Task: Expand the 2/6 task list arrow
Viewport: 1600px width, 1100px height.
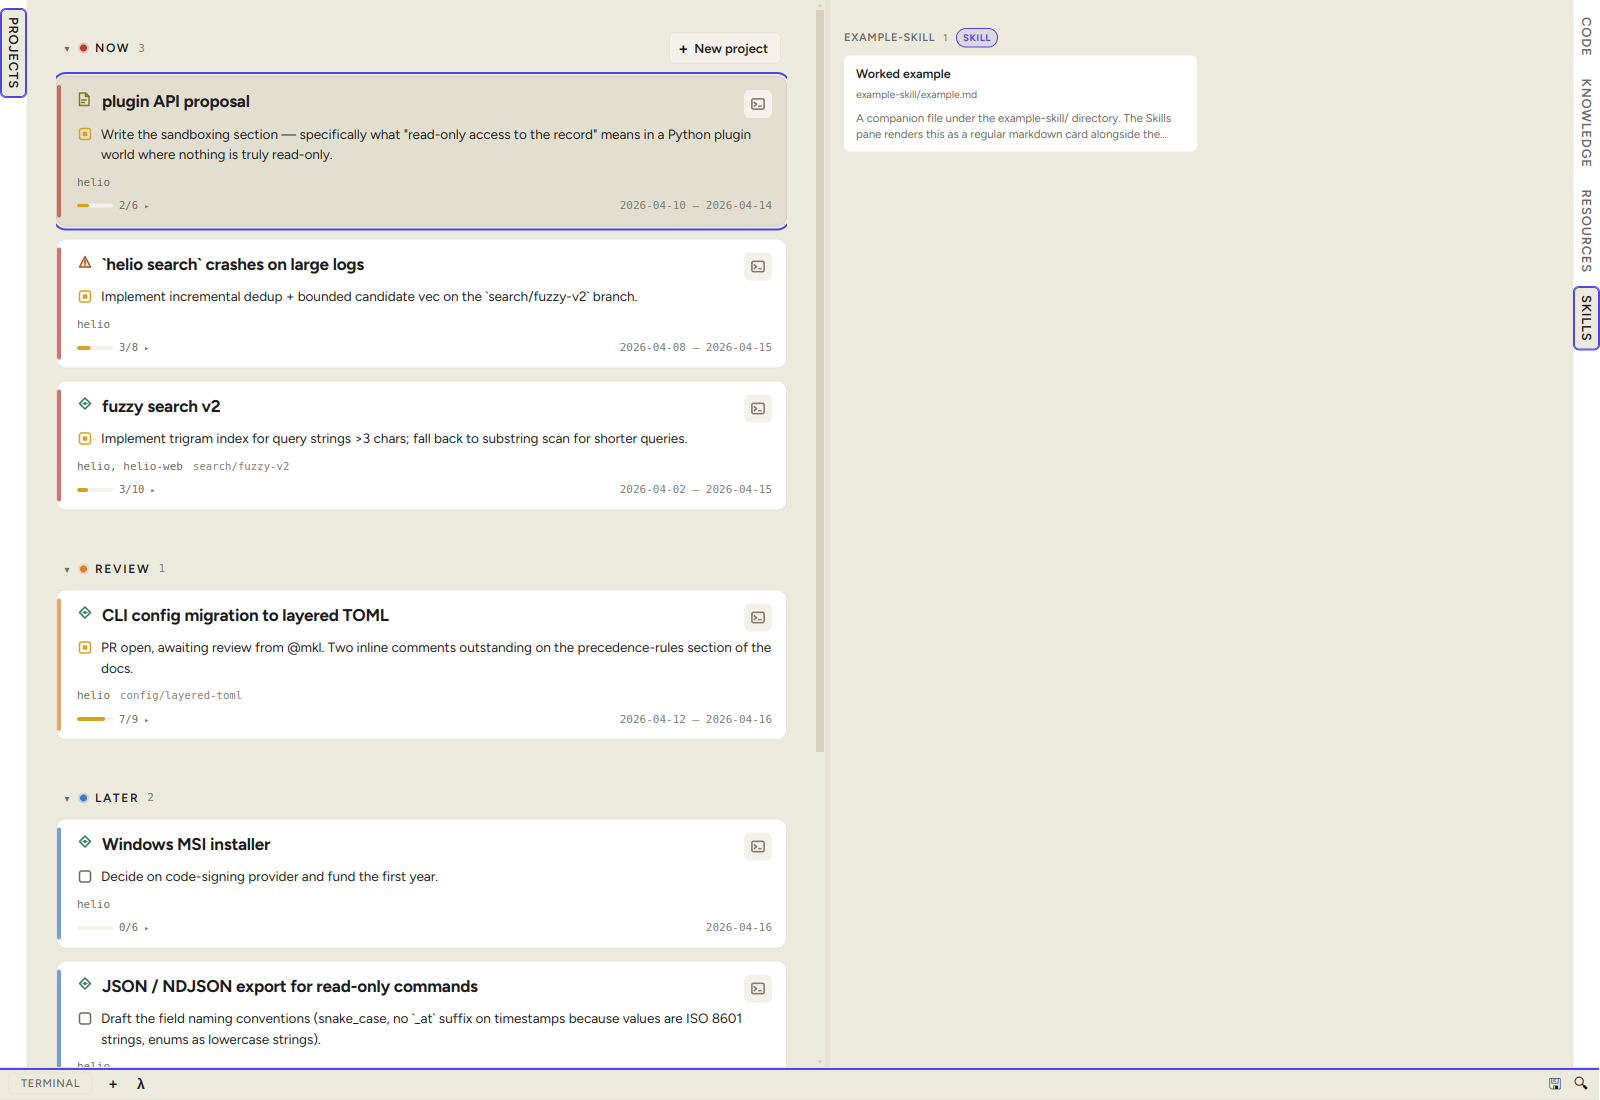Action: [x=146, y=206]
